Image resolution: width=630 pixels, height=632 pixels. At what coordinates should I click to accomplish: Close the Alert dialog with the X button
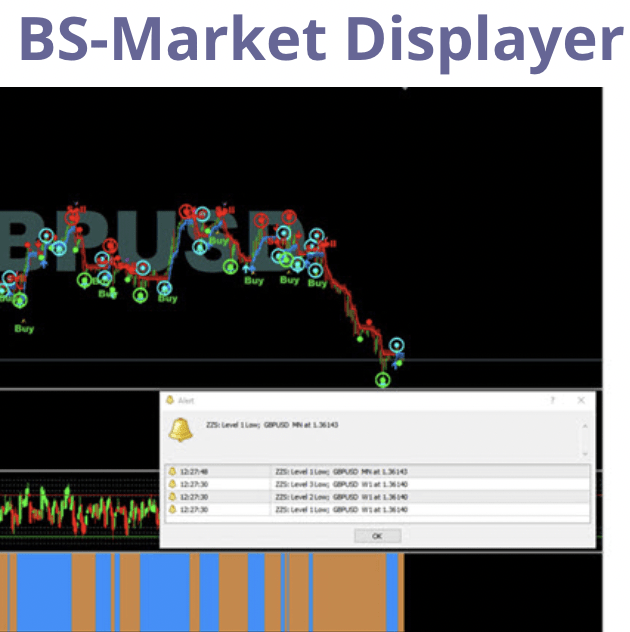581,400
